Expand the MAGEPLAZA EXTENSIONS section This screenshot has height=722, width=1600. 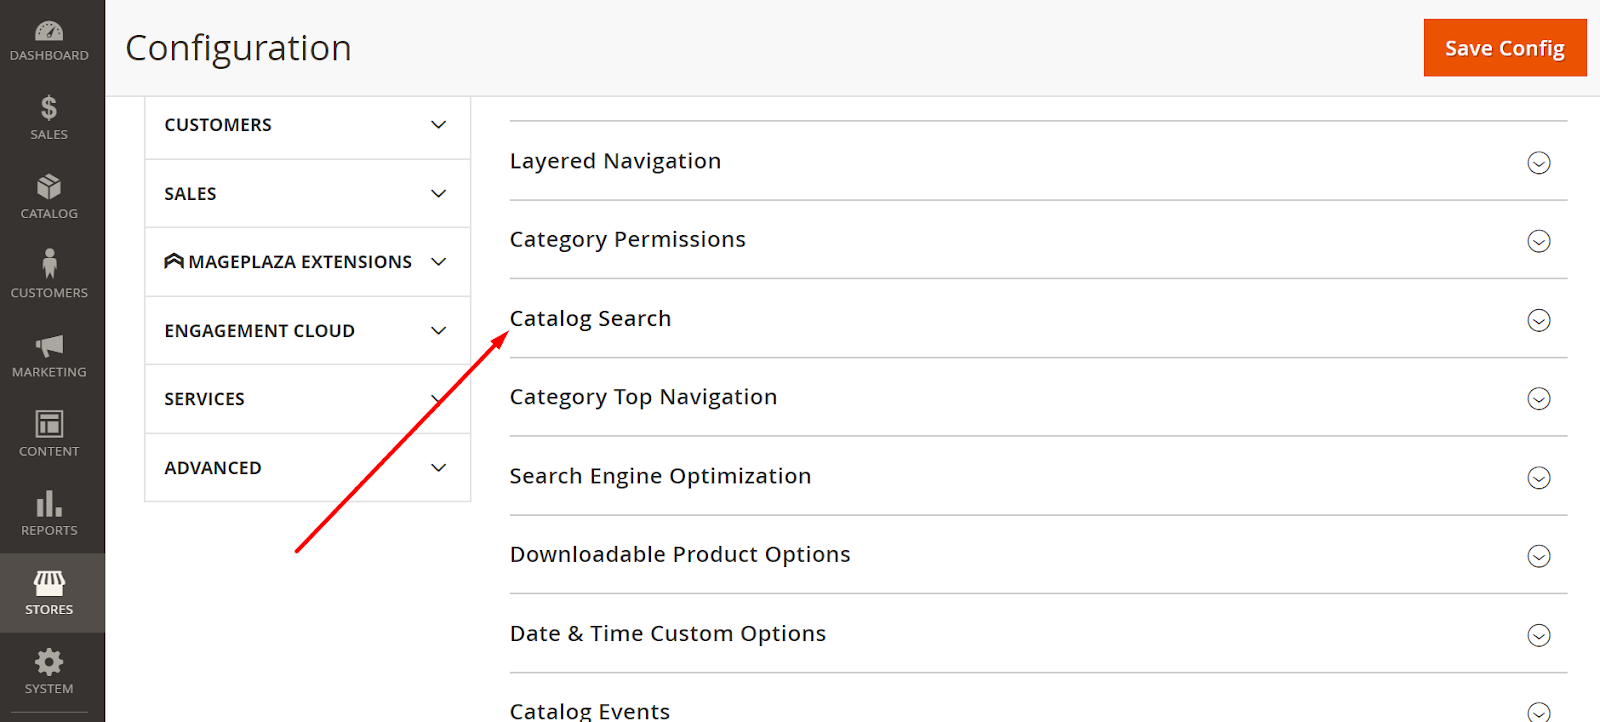pyautogui.click(x=307, y=261)
